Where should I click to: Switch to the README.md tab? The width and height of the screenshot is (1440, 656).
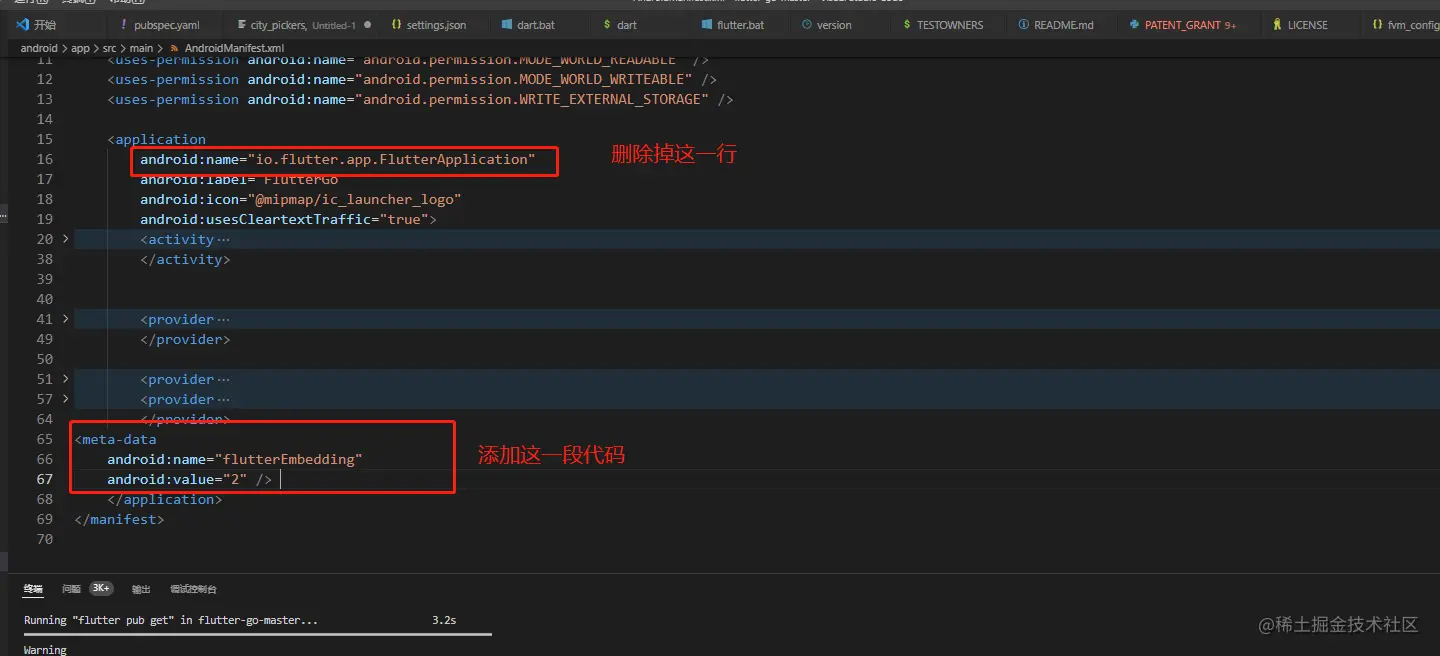[1063, 25]
